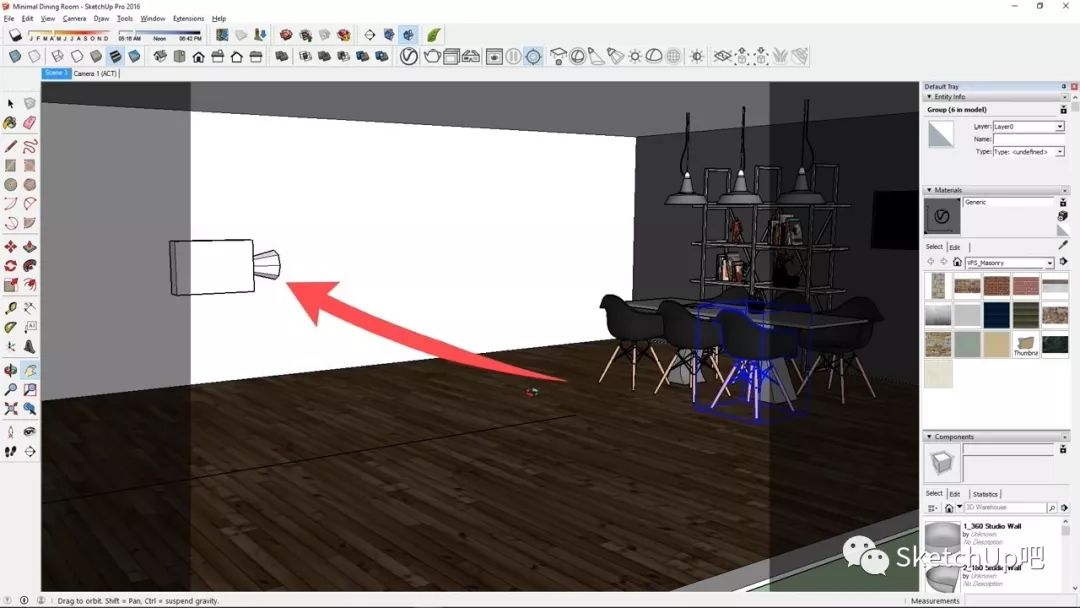
Task: Select the Eraser tool
Action: tap(29, 123)
